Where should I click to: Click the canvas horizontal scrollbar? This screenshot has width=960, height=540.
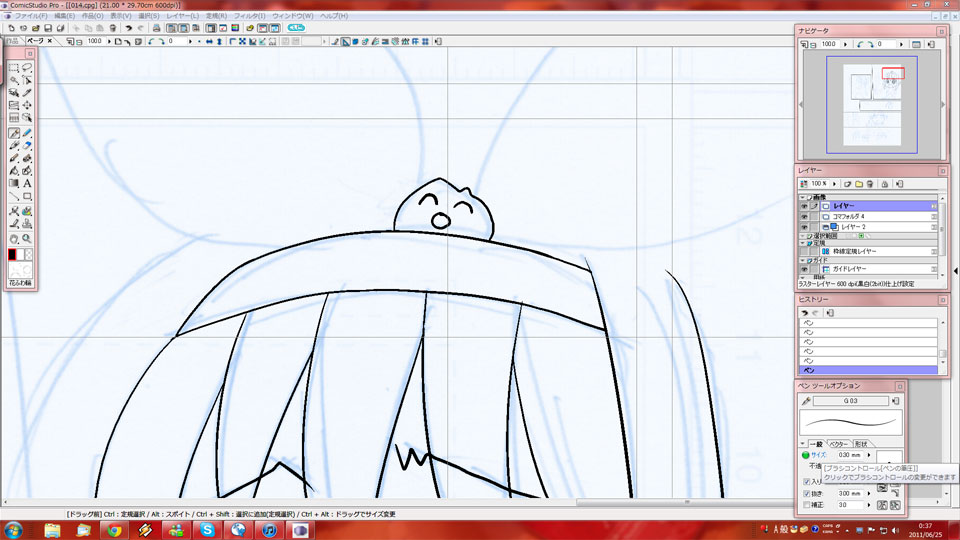(688, 503)
